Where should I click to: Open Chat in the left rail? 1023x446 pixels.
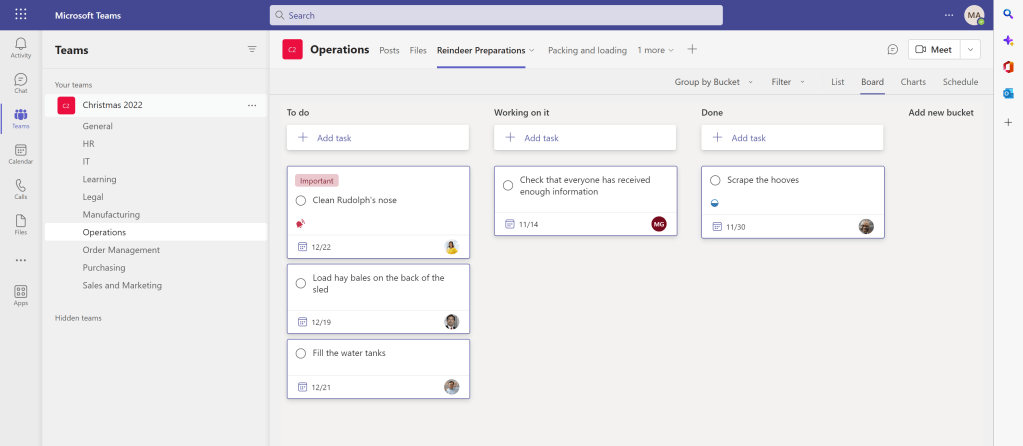coord(21,83)
